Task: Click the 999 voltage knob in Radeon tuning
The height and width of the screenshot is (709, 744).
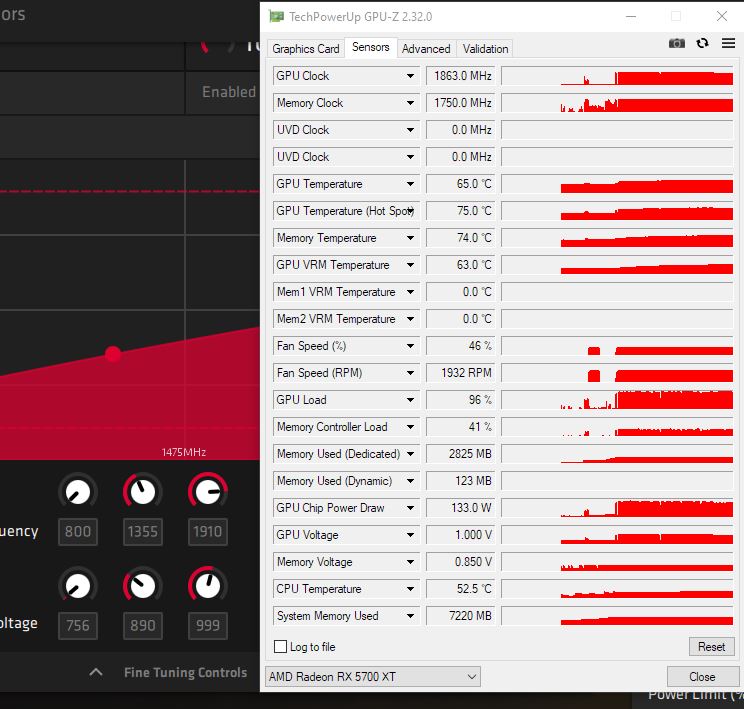Action: pyautogui.click(x=208, y=586)
